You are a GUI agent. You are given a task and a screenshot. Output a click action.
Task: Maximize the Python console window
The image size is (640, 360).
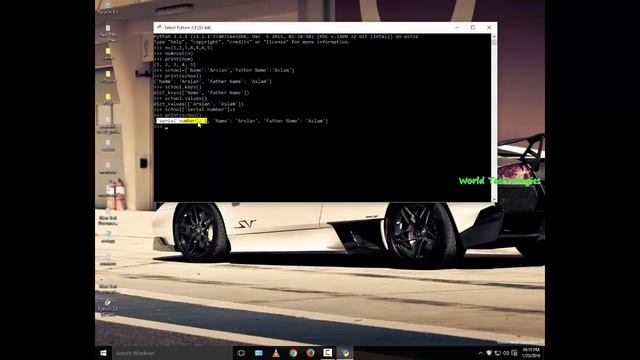pyautogui.click(x=473, y=27)
